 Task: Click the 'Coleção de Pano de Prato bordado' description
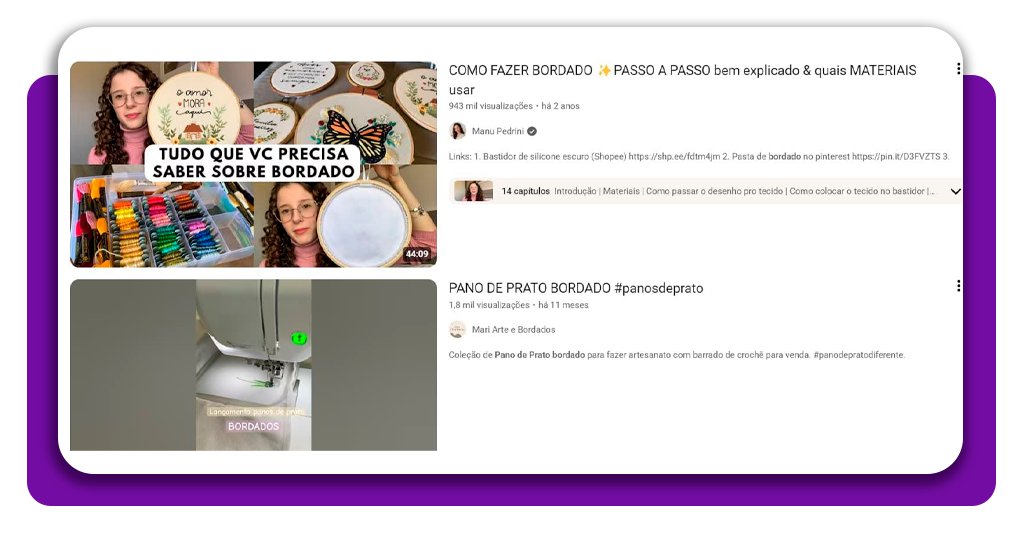(x=676, y=354)
